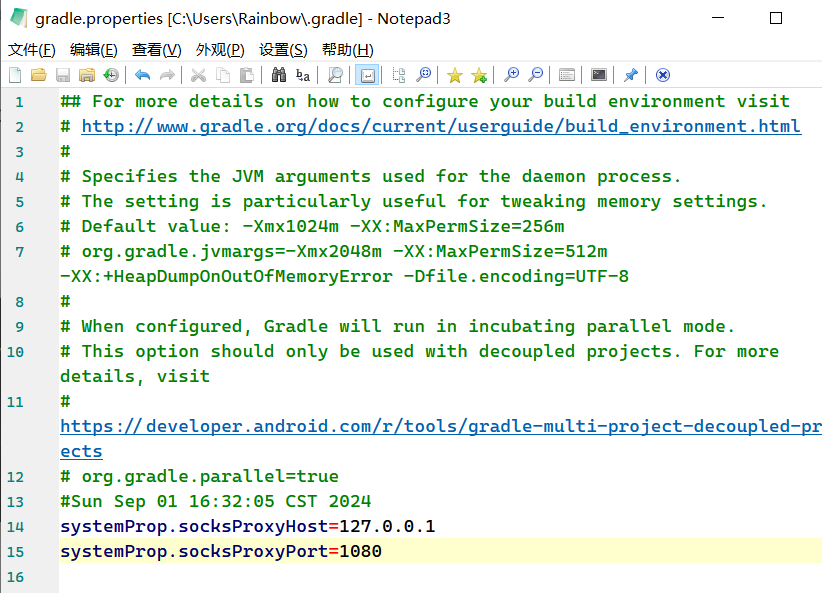Click the text 'systemProp.socksProxyHost'
This screenshot has height=593, width=822.
[194, 526]
